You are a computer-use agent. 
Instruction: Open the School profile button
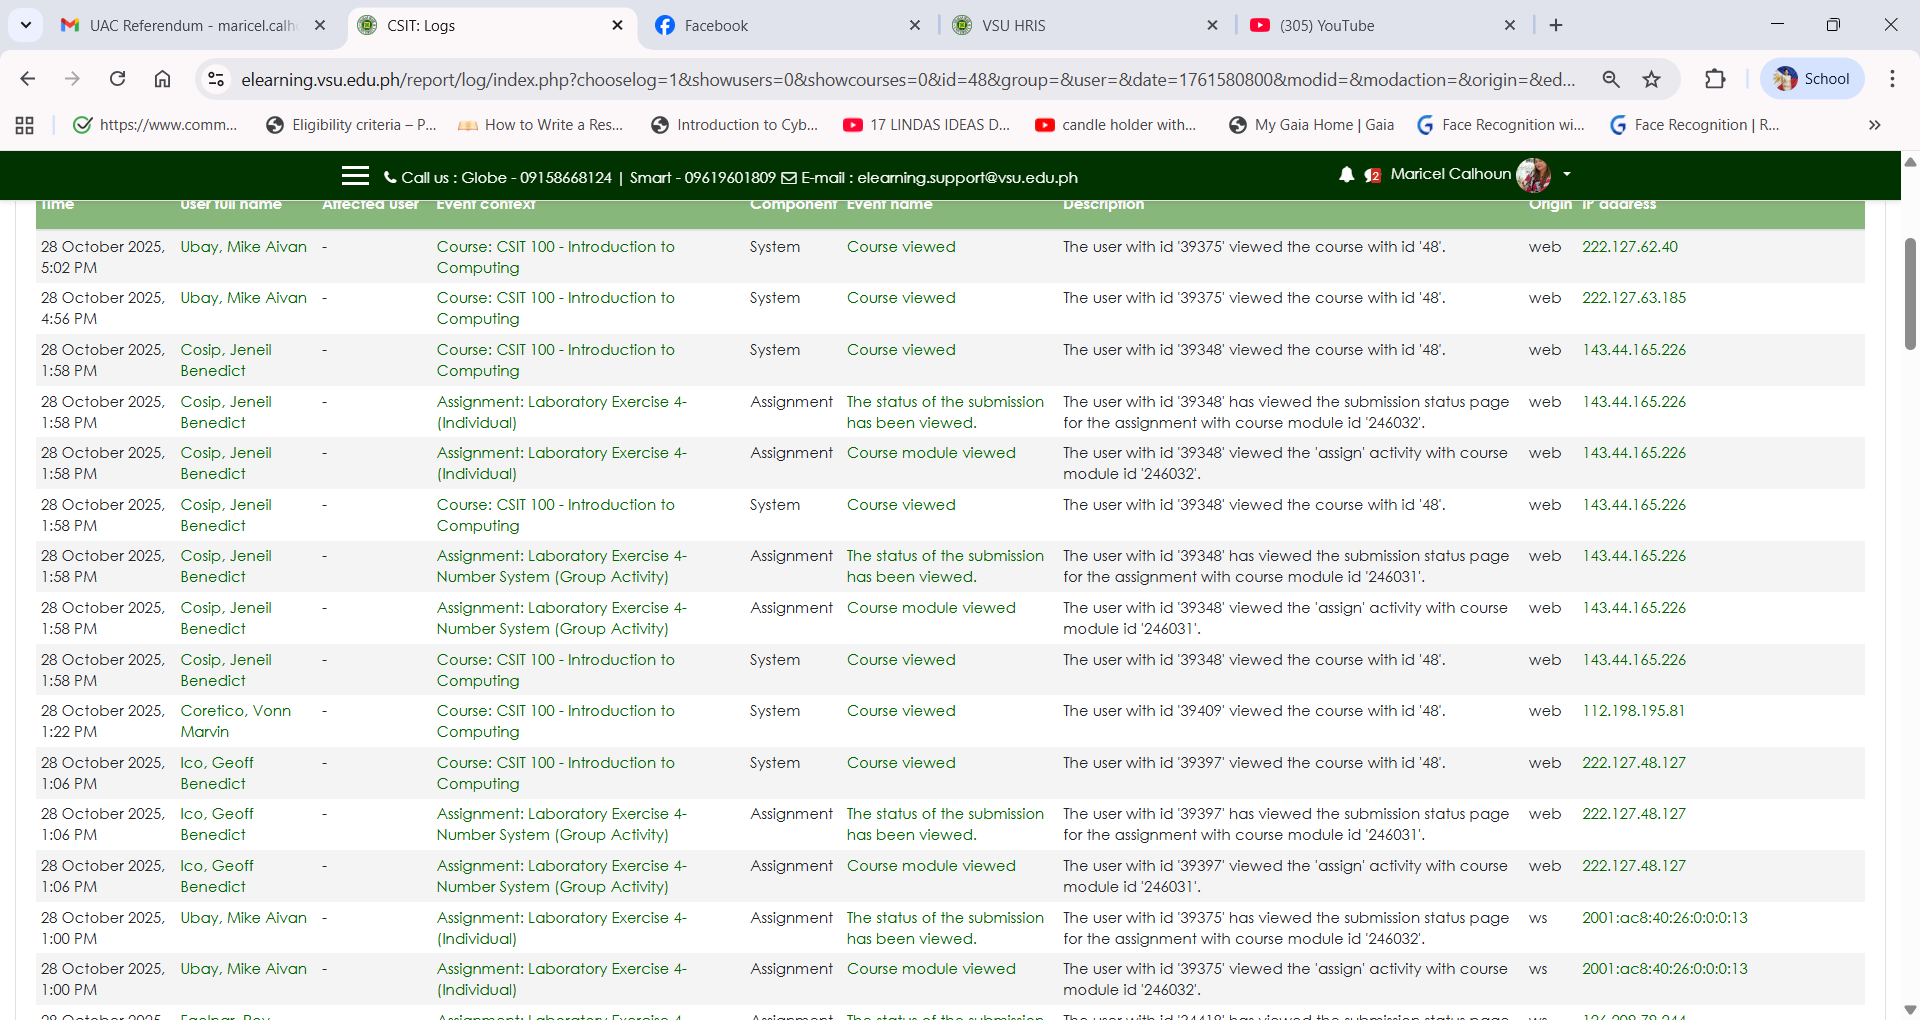(x=1812, y=79)
